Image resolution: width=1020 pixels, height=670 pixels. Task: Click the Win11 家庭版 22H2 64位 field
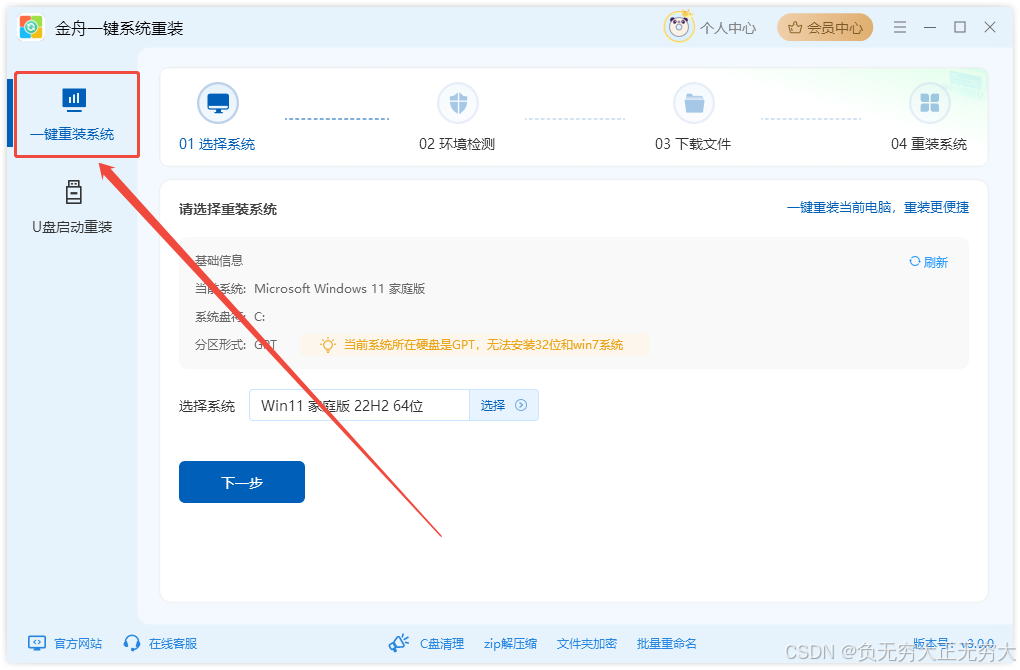pyautogui.click(x=359, y=405)
